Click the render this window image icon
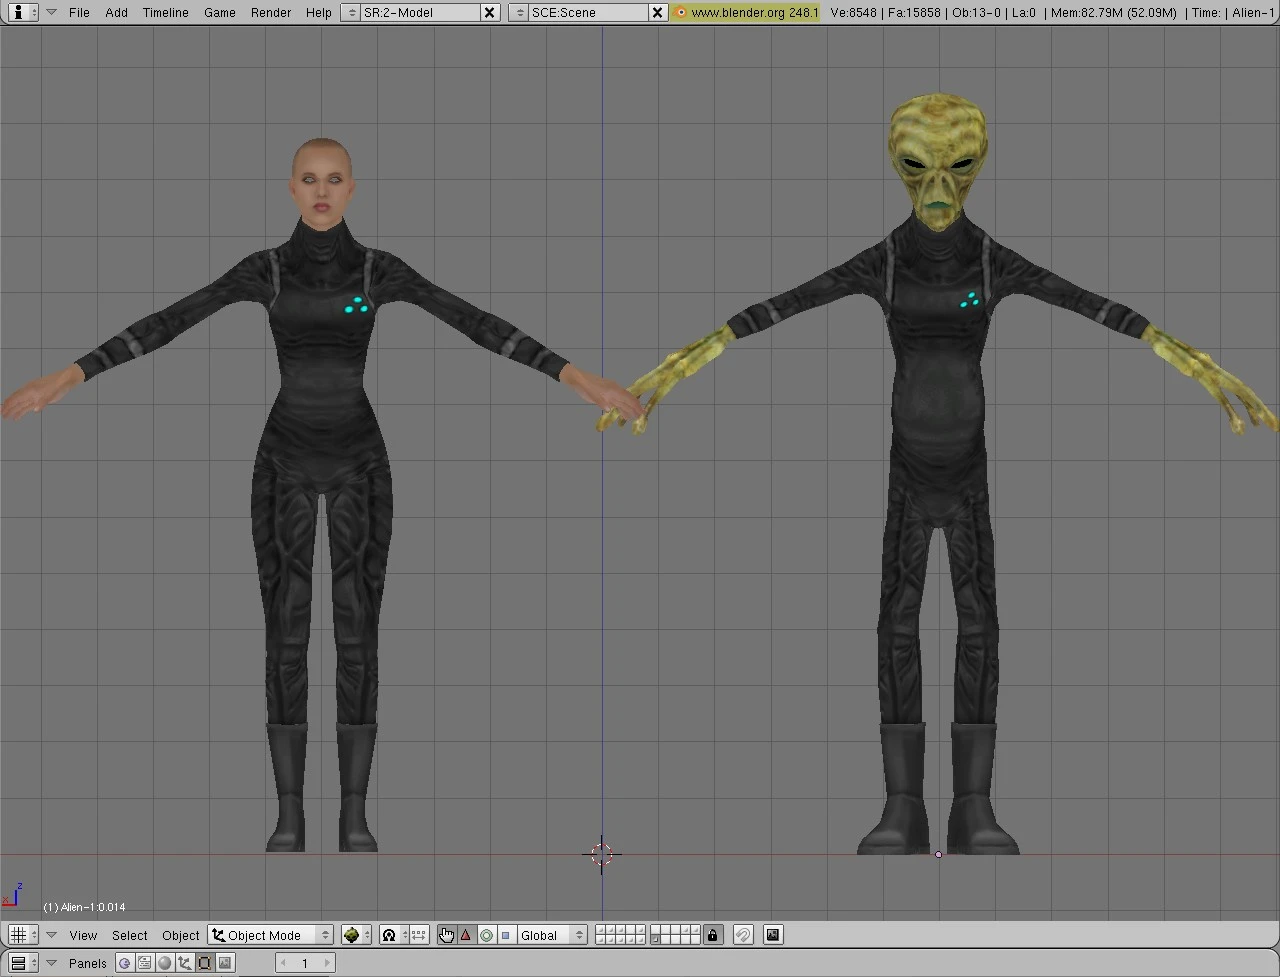1280x977 pixels. click(773, 935)
